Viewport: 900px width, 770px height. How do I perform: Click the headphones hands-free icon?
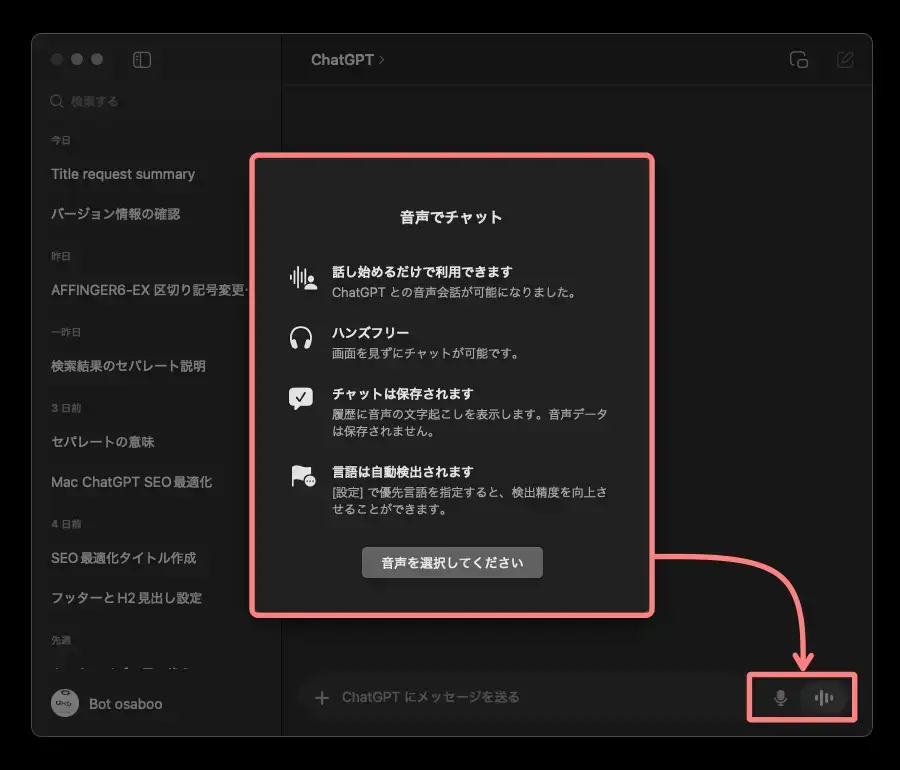click(301, 338)
